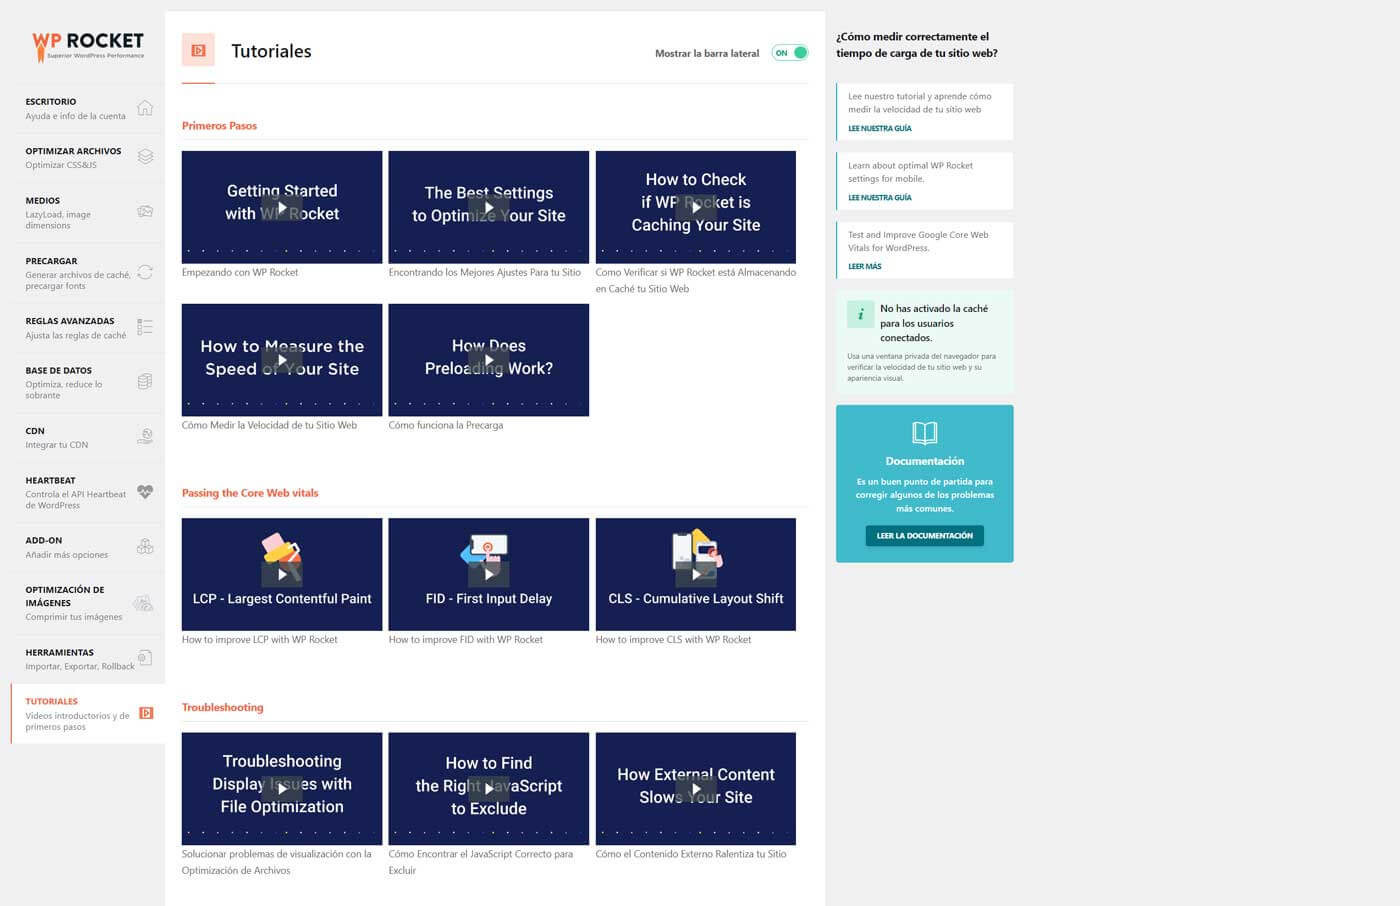Click the Base de Datos database icon
Image resolution: width=1400 pixels, height=906 pixels.
pos(145,382)
